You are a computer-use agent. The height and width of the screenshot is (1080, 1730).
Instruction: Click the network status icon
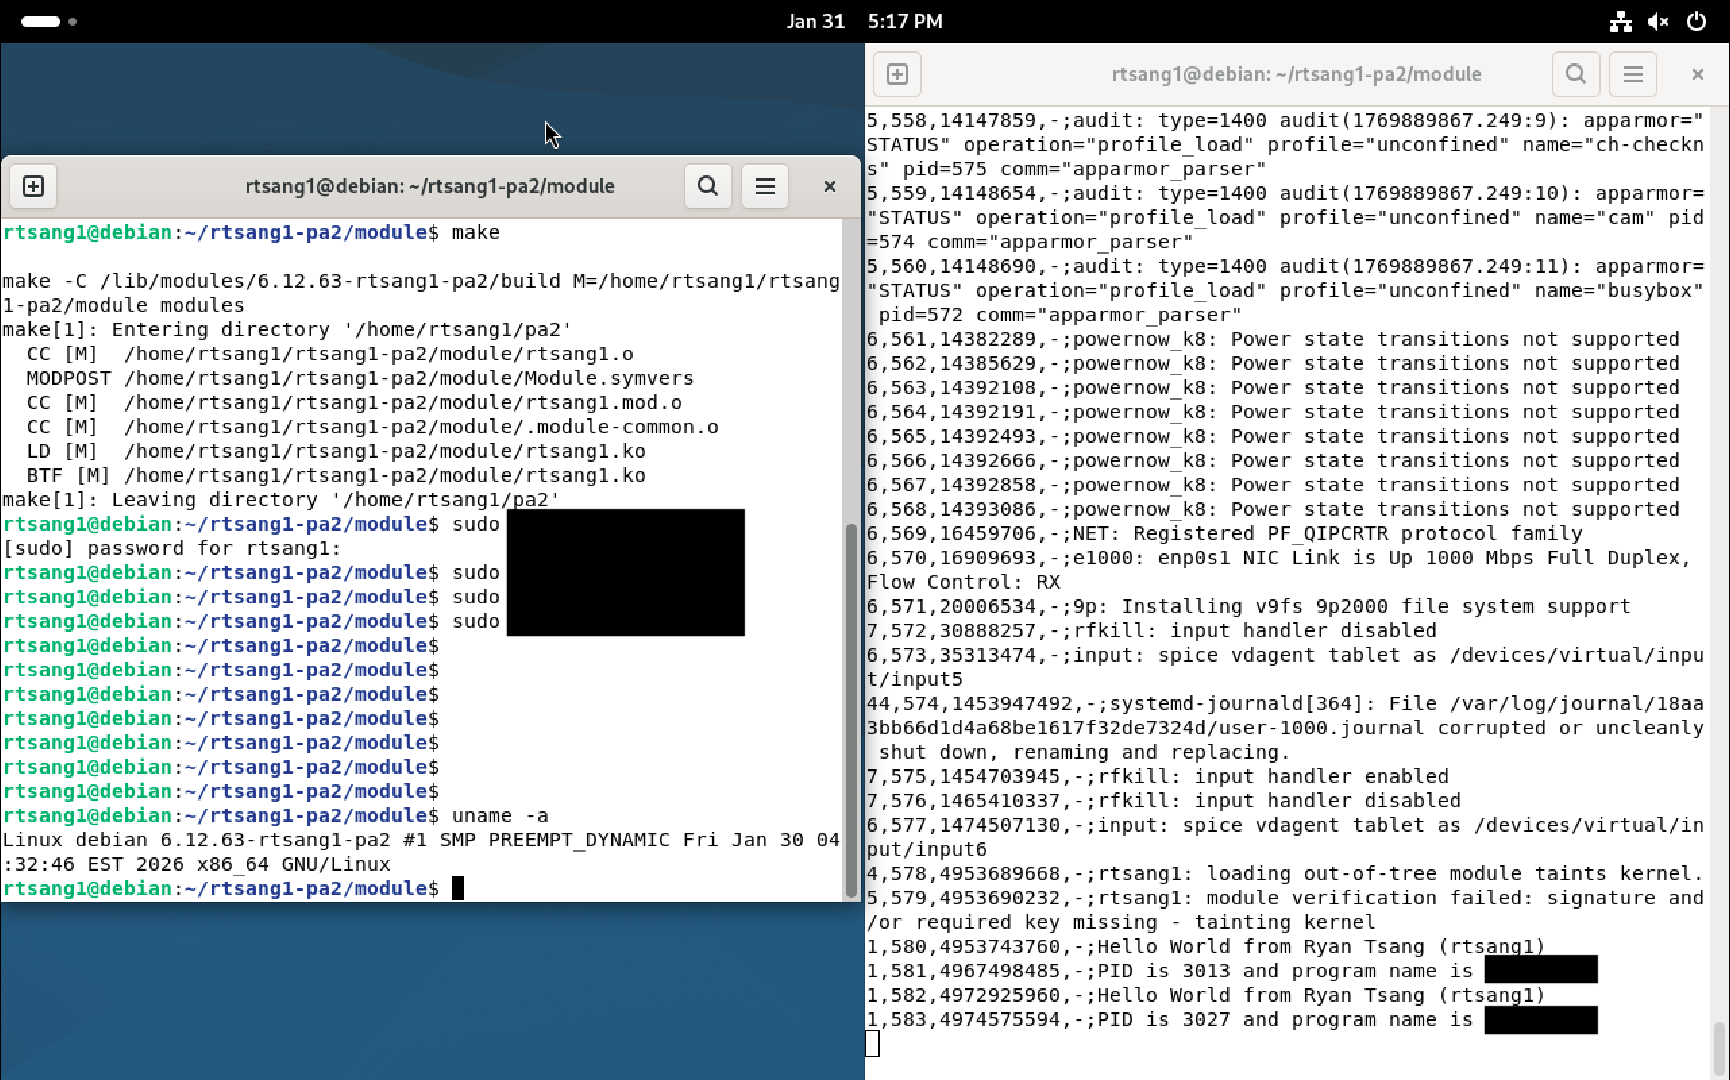click(1620, 21)
